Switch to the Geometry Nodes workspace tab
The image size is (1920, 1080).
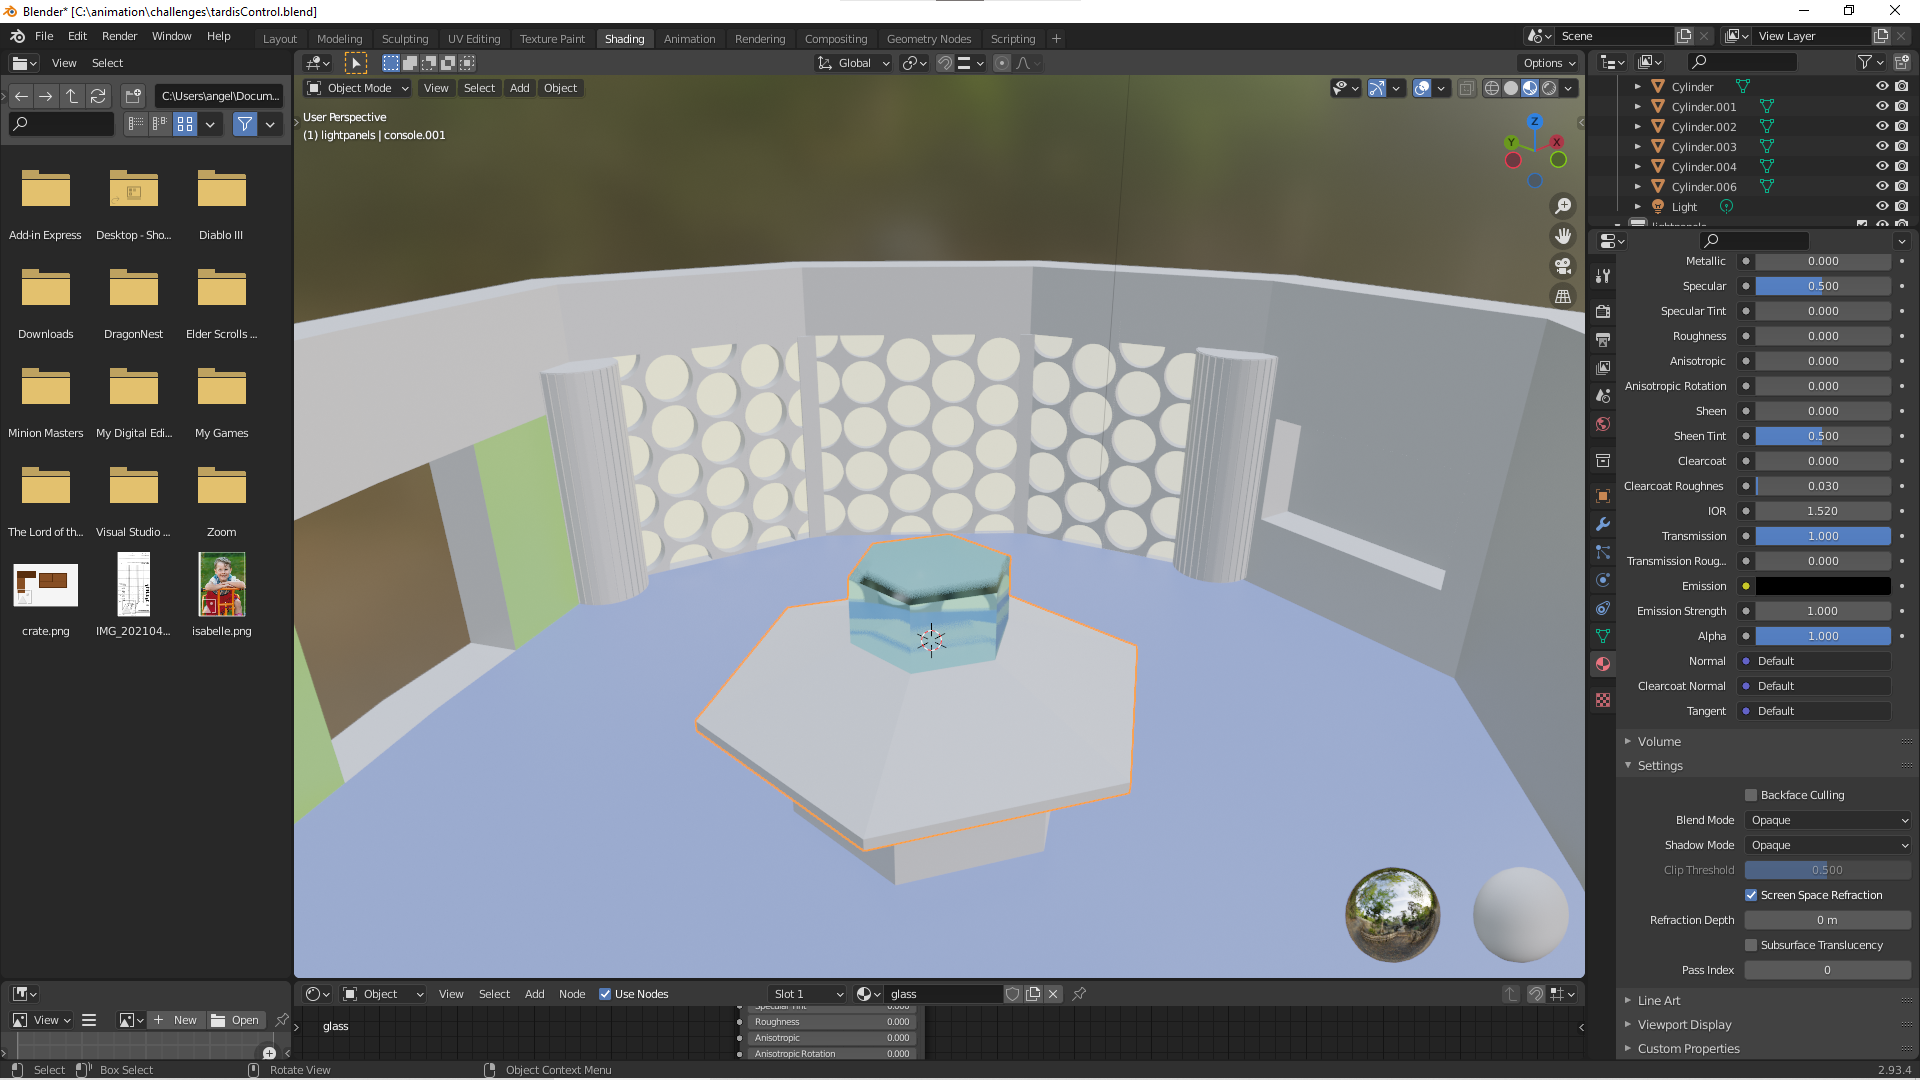pos(928,39)
